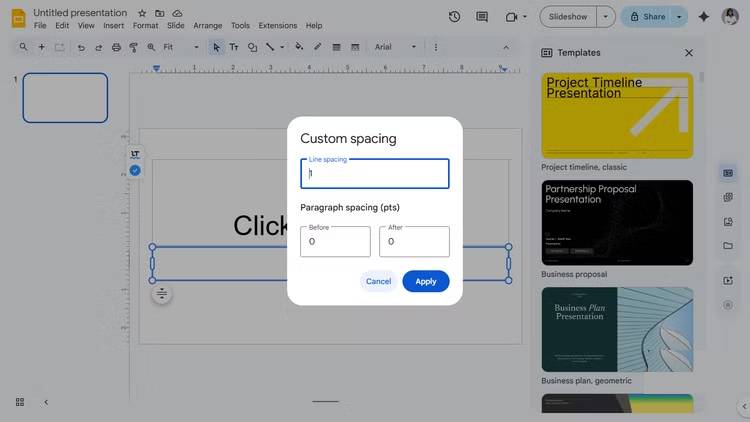Add a new slide with plus icon
Image resolution: width=750 pixels, height=422 pixels.
tap(42, 47)
